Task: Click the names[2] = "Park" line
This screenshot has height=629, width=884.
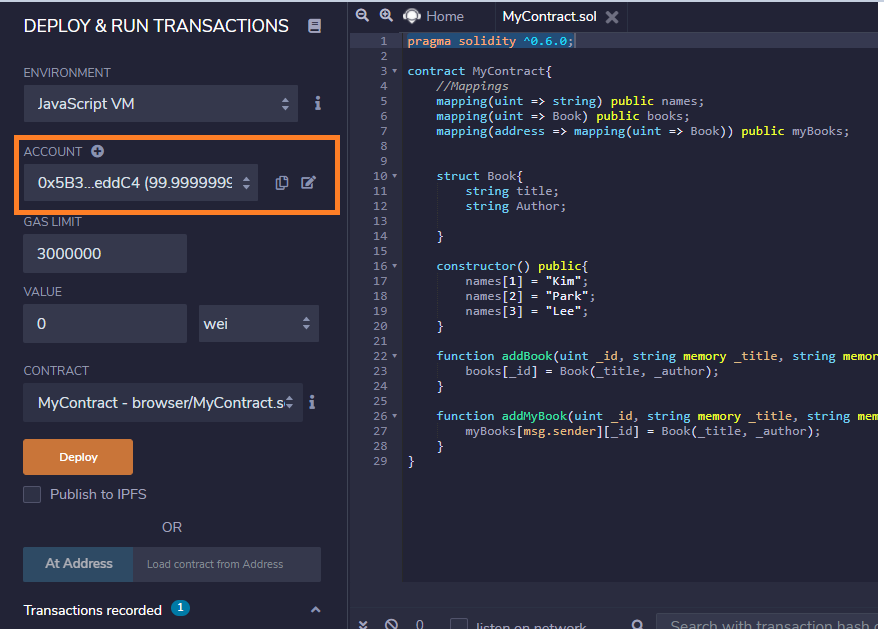Action: click(x=530, y=296)
